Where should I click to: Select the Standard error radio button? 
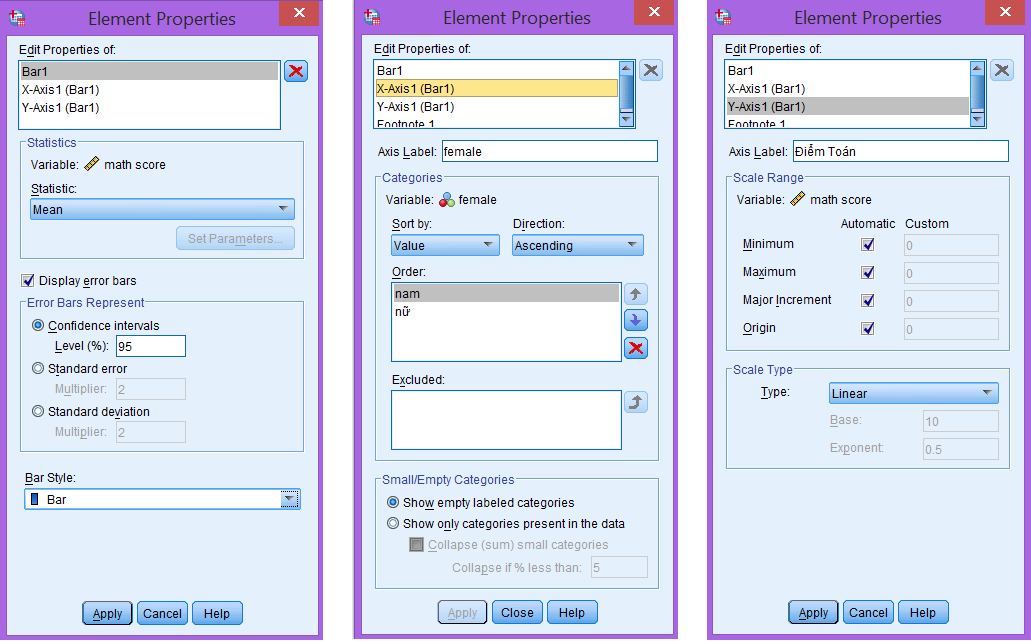39,368
